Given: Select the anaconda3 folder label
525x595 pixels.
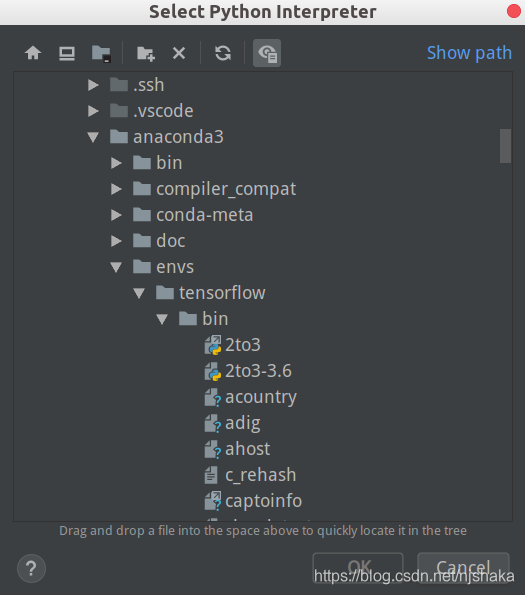Looking at the screenshot, I should click(x=178, y=137).
